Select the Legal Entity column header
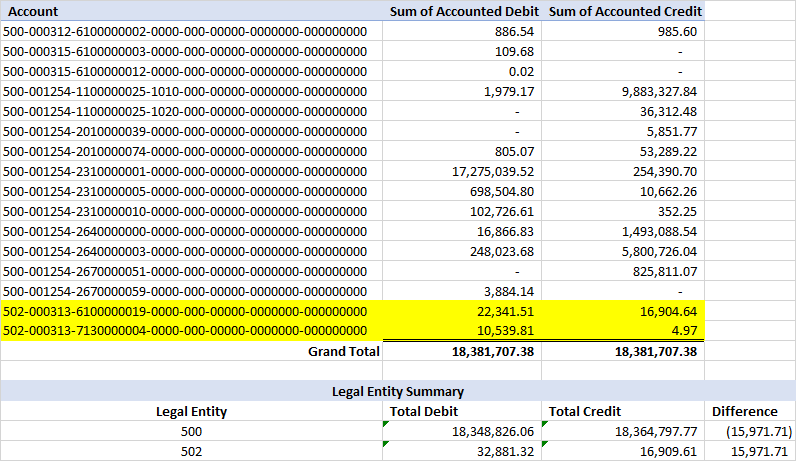Image resolution: width=796 pixels, height=461 pixels. (191, 411)
